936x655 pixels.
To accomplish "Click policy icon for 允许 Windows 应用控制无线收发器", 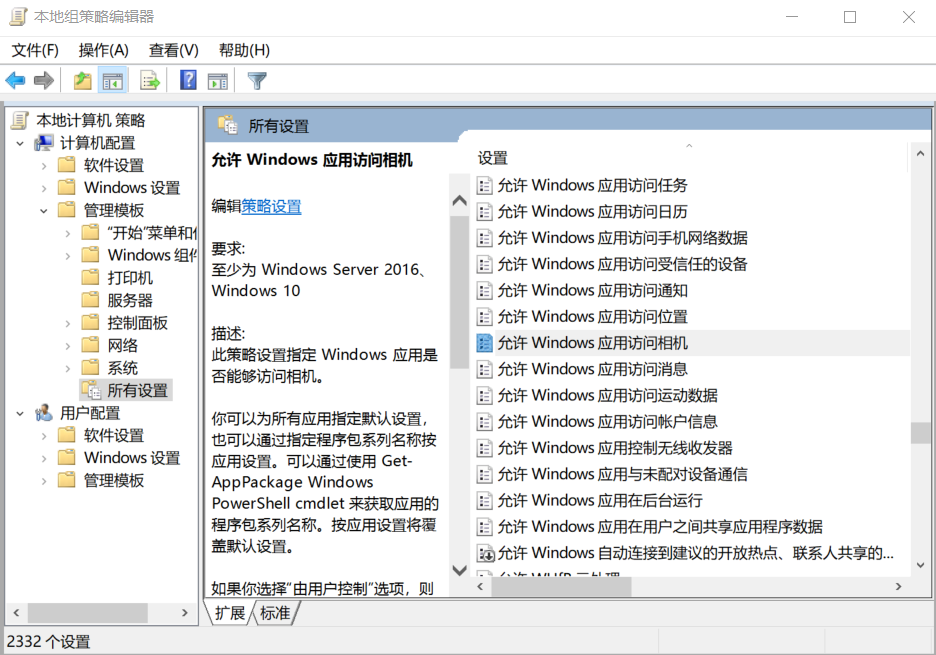I will coord(485,448).
